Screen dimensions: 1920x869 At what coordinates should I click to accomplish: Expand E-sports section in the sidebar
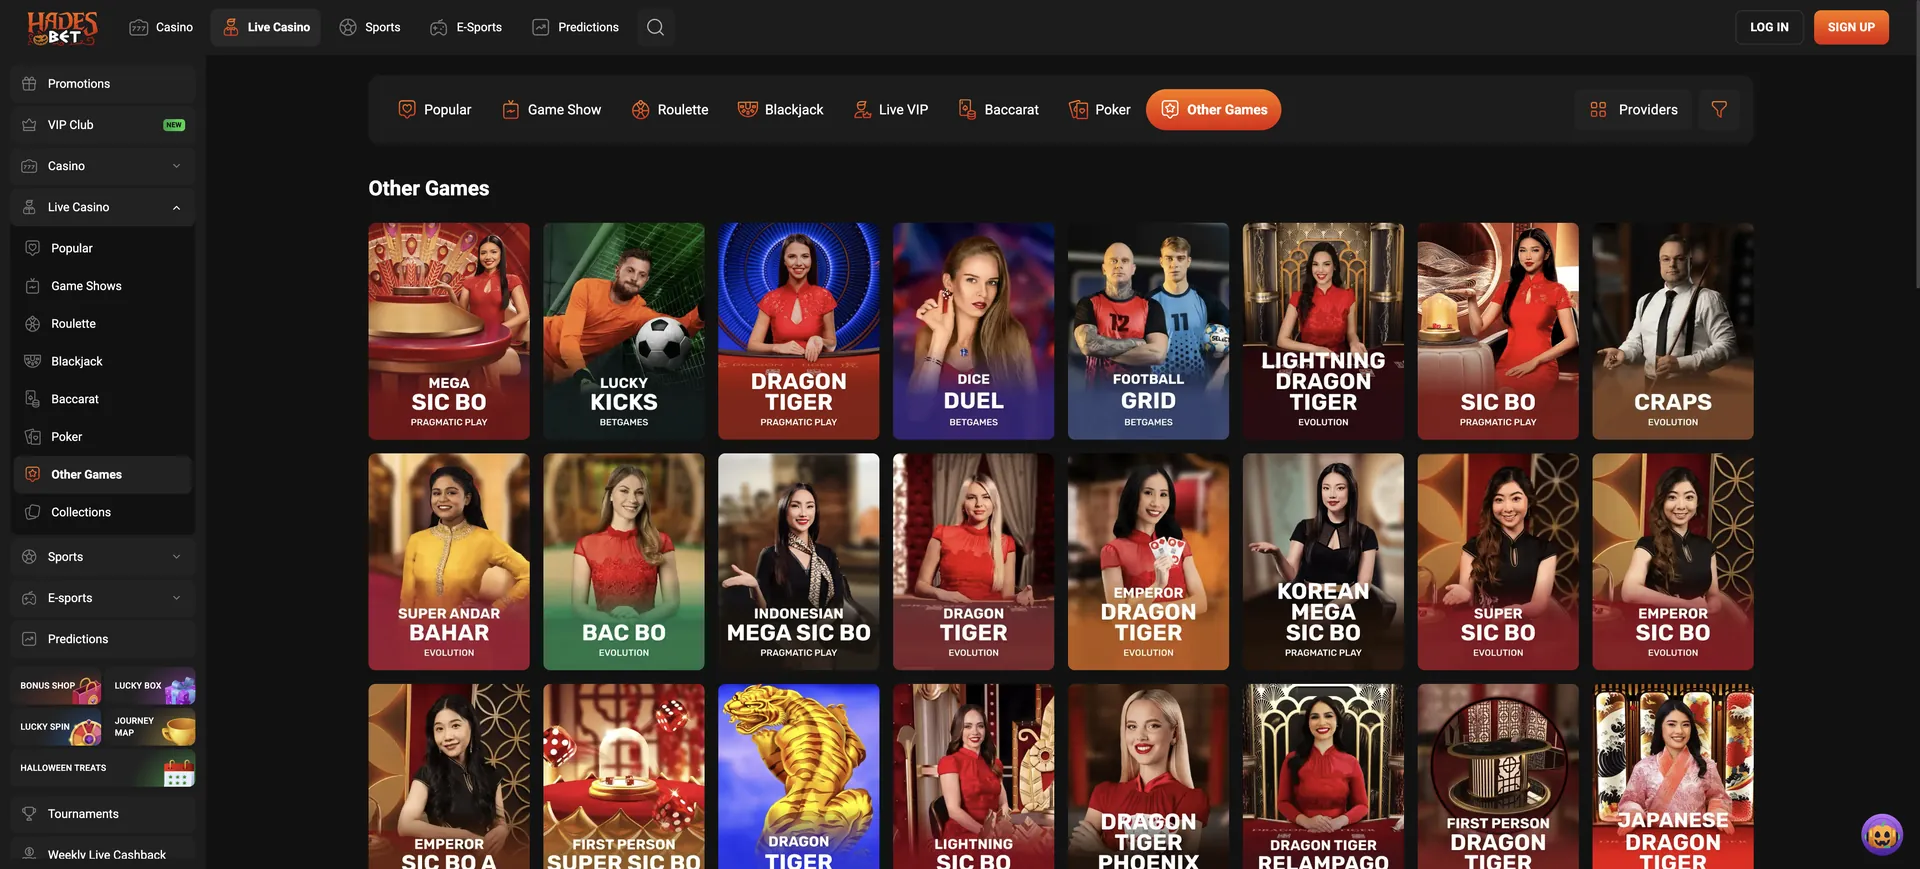point(103,598)
